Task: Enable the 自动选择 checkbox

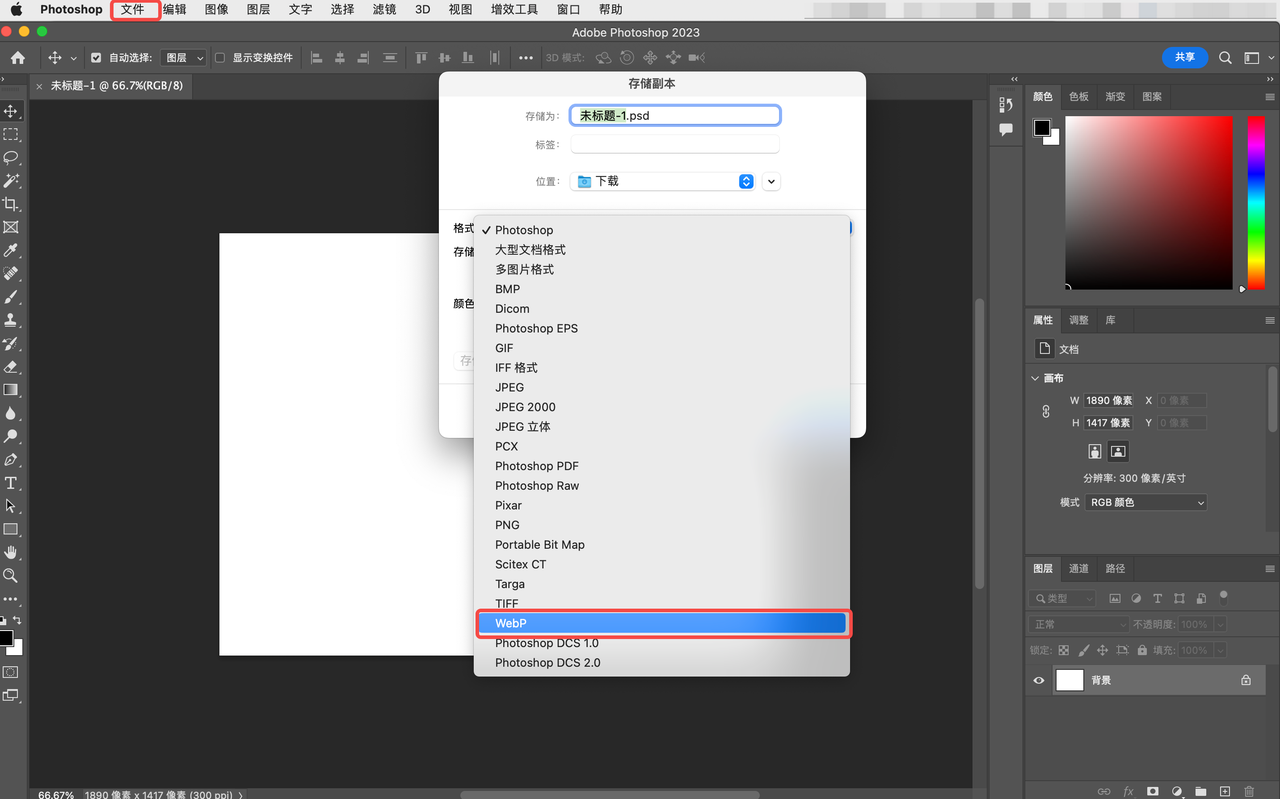Action: tap(94, 57)
